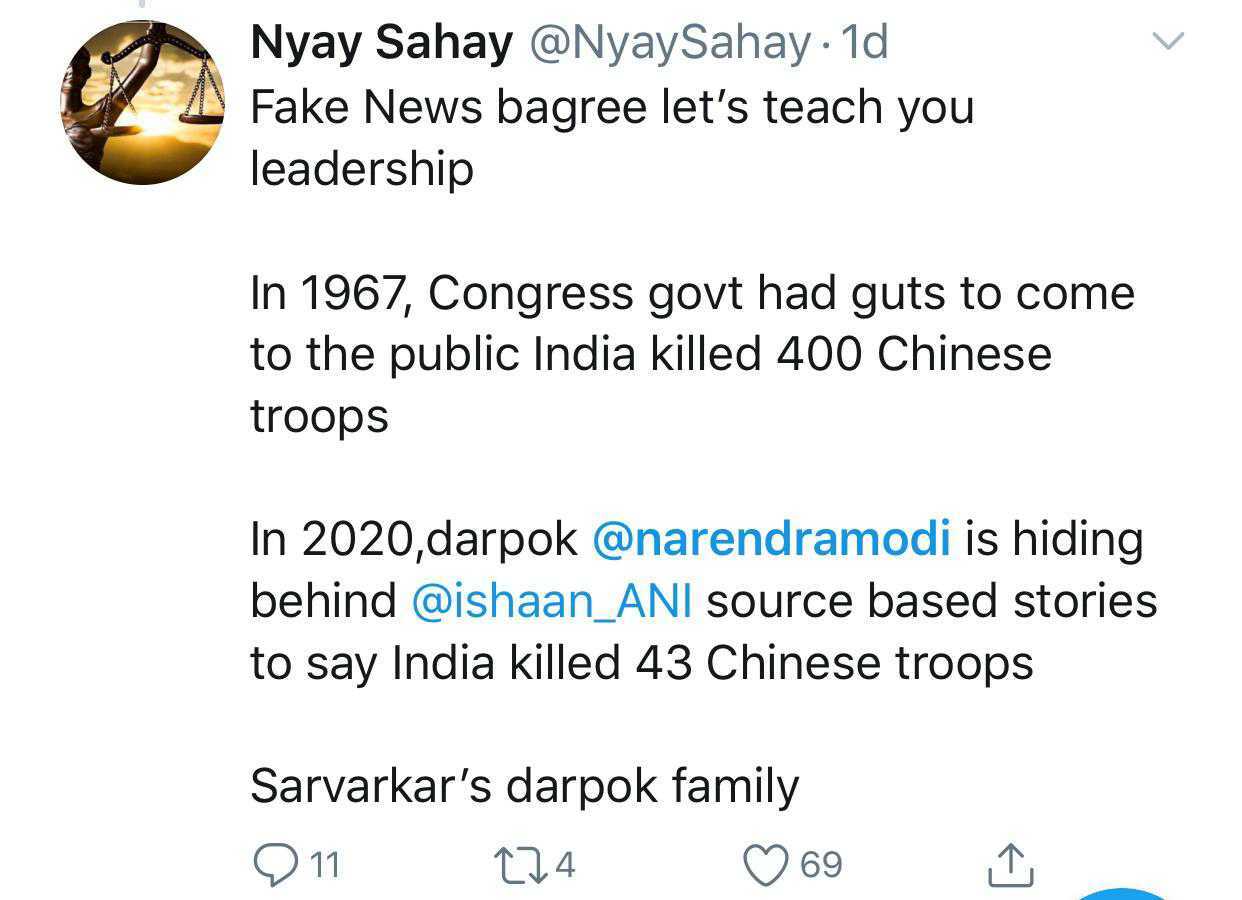The image size is (1242, 900).
Task: Open the @ishaan_ANI mention
Action: point(552,601)
